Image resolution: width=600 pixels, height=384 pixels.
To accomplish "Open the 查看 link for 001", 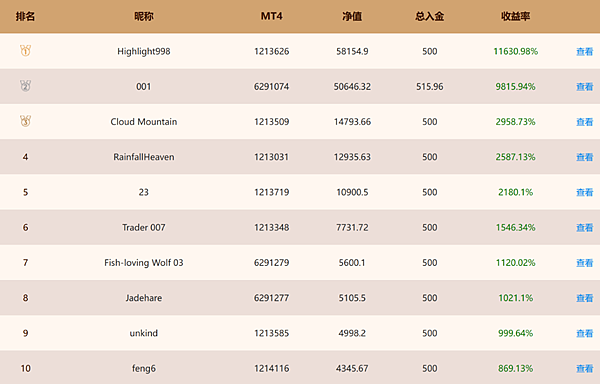I will [x=584, y=87].
